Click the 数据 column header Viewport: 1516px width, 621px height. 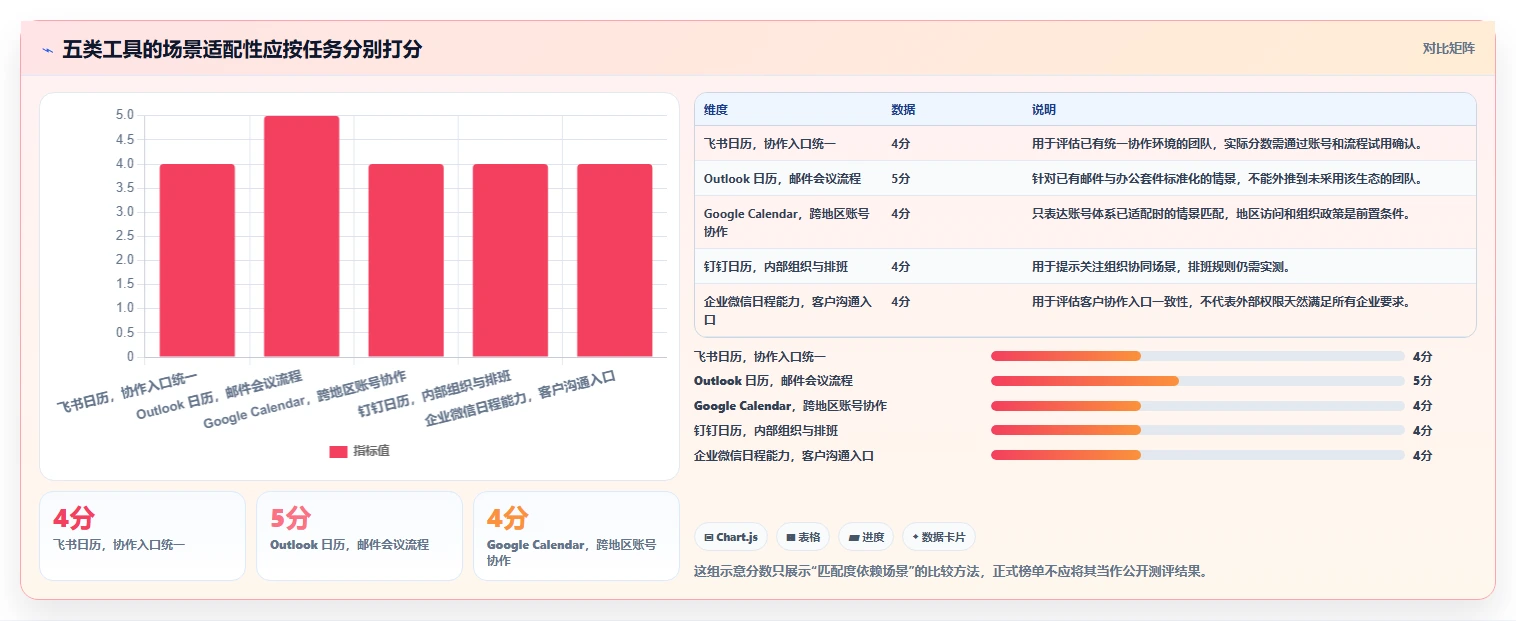(x=903, y=109)
